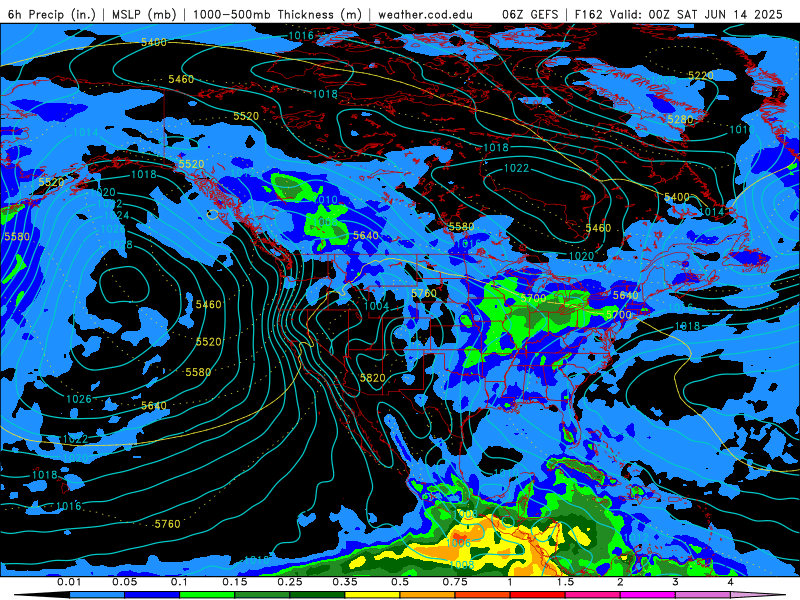Screen dimensions: 800x600
Task: Click the 0.05 color bar tick label
Action: pyautogui.click(x=124, y=582)
